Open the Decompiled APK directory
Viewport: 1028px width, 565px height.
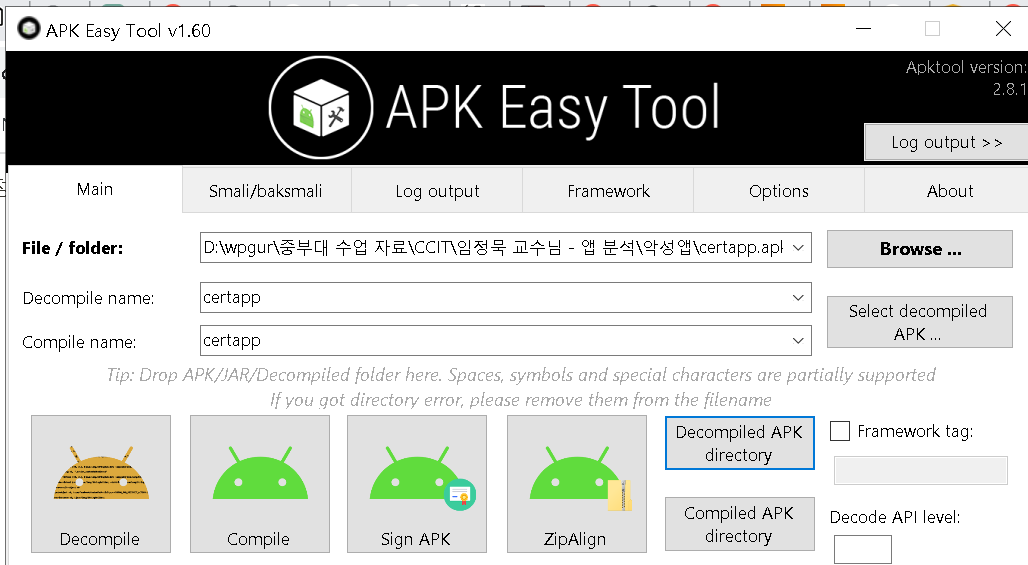coord(740,443)
